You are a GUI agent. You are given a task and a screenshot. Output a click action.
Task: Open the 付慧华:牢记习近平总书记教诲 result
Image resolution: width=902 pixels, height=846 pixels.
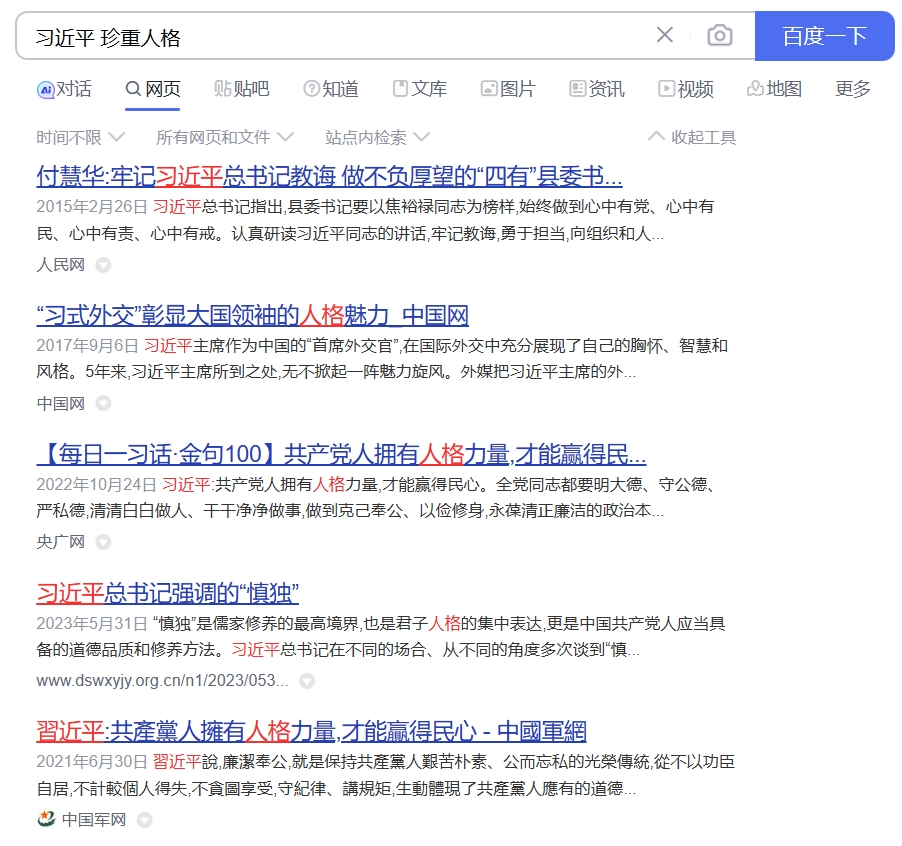pos(329,176)
